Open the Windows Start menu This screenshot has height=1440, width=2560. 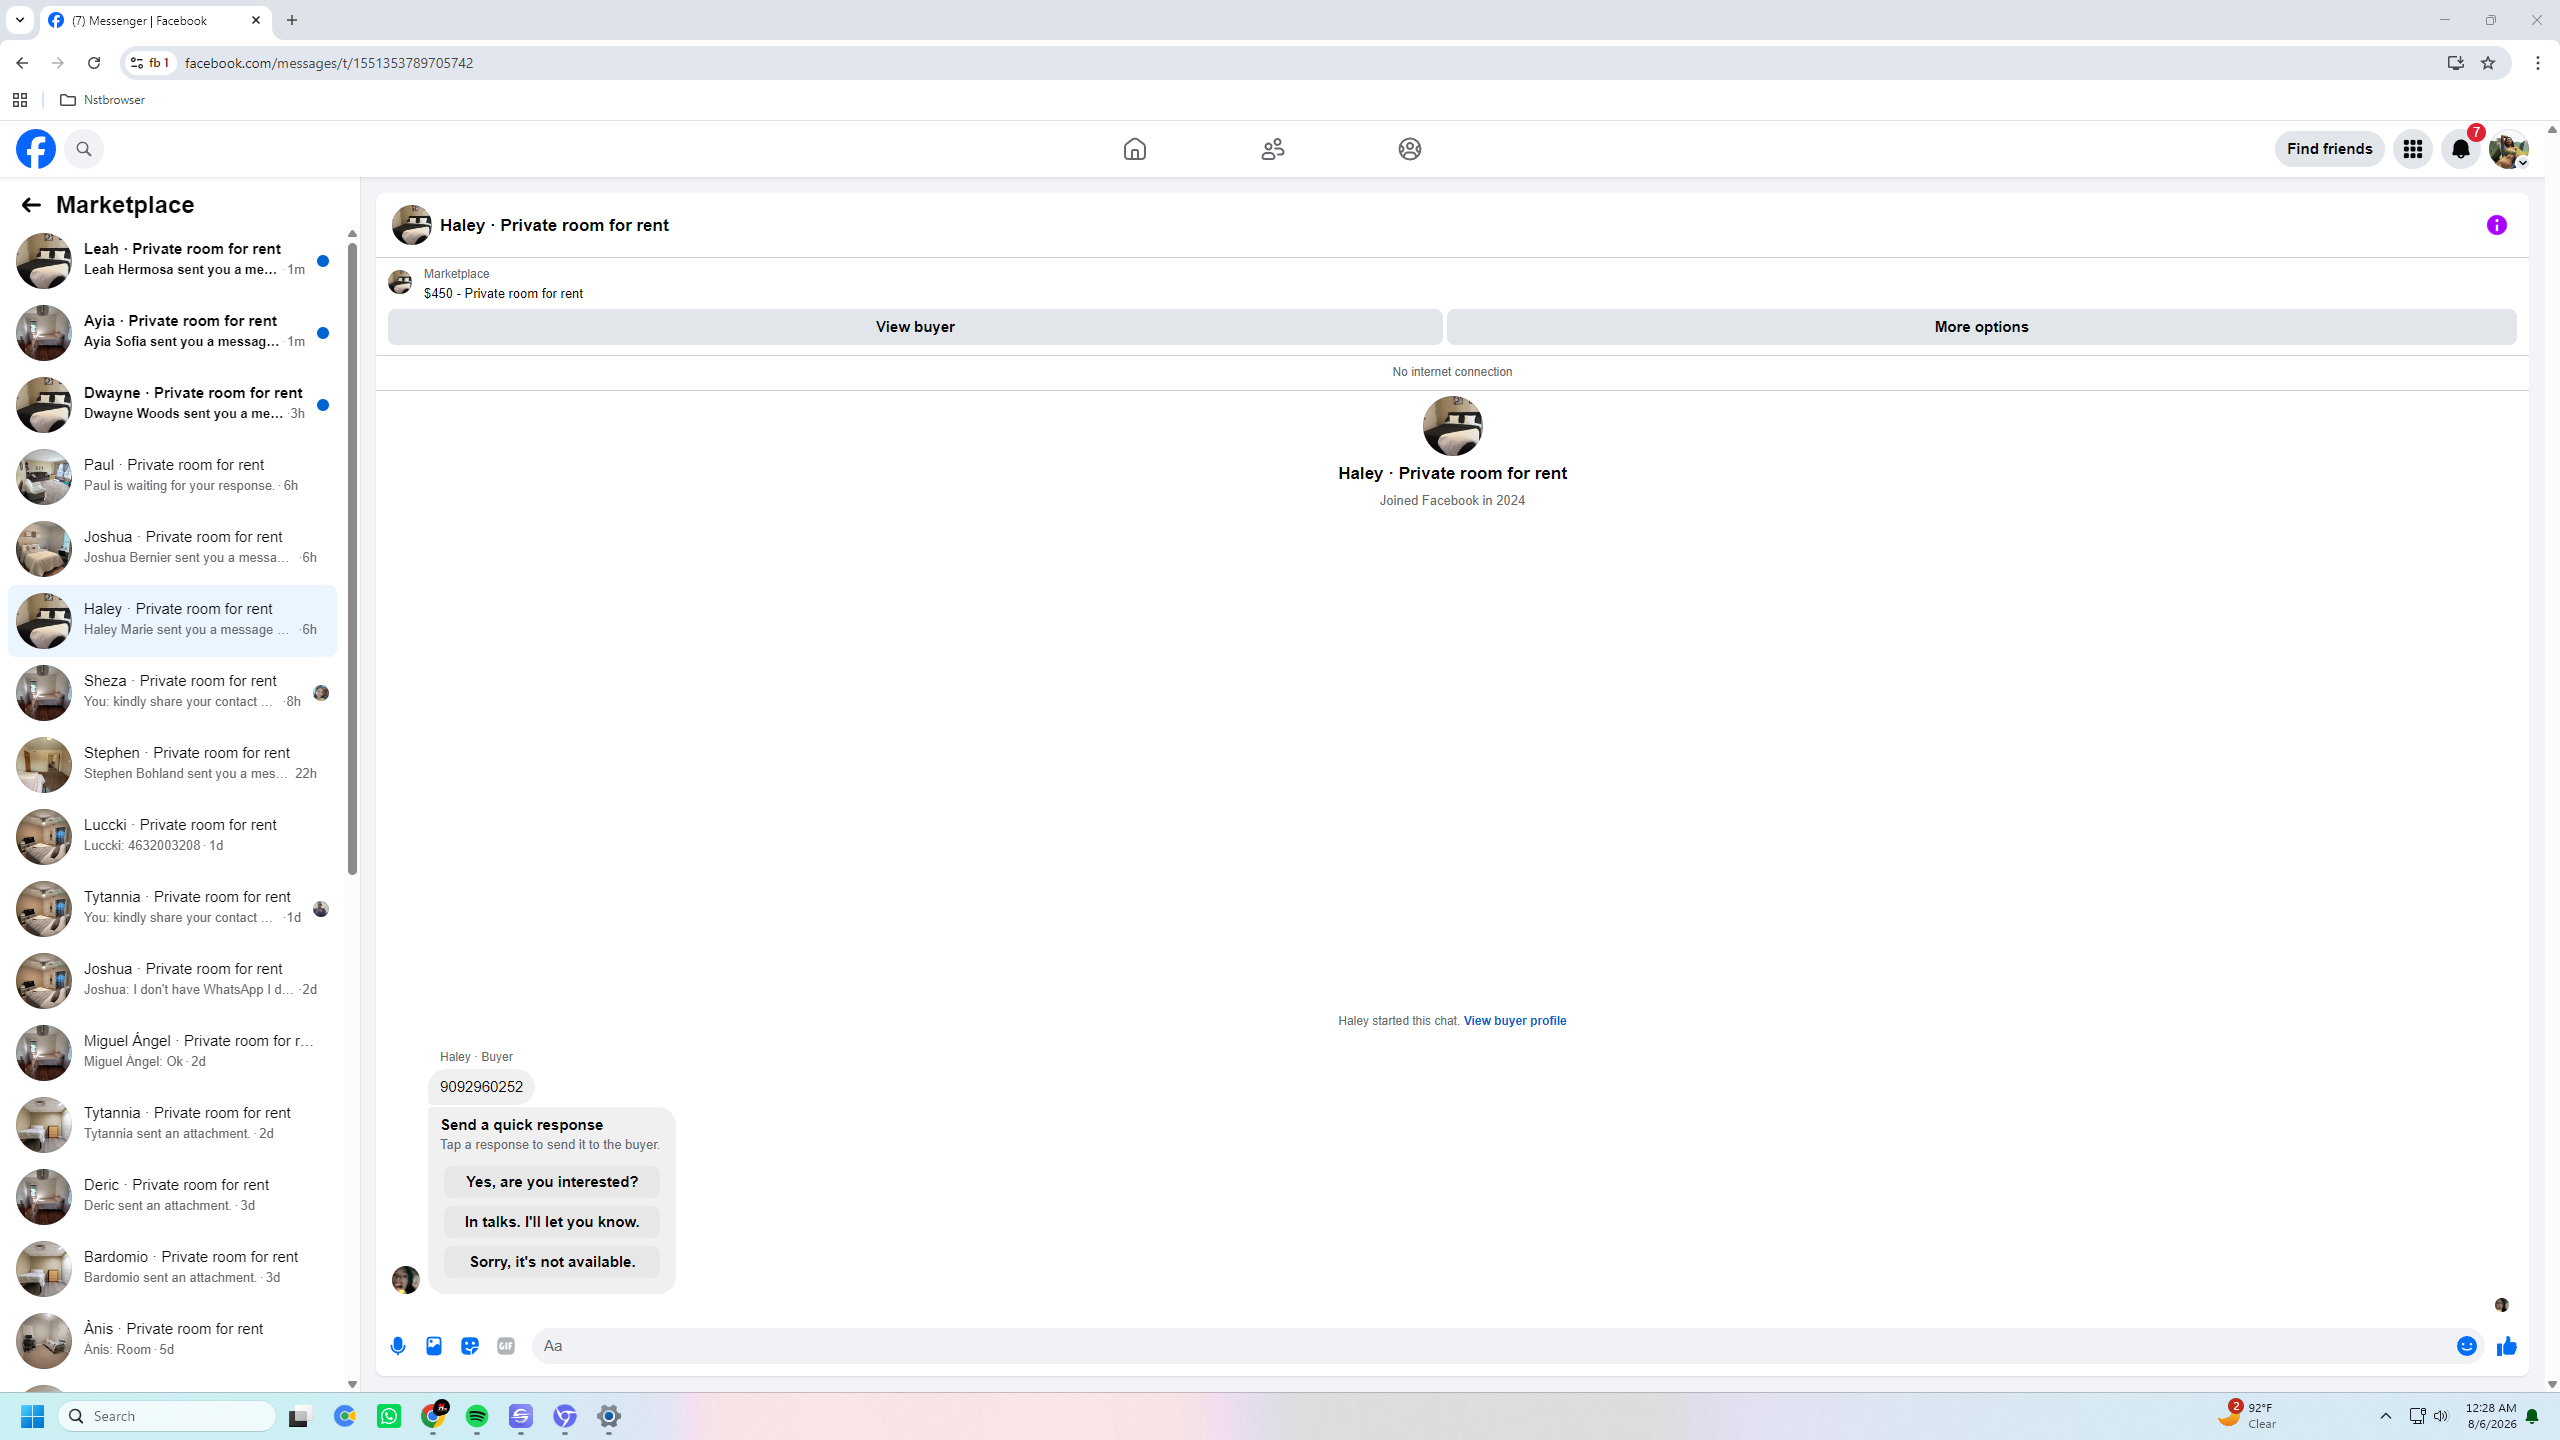coord(32,1416)
